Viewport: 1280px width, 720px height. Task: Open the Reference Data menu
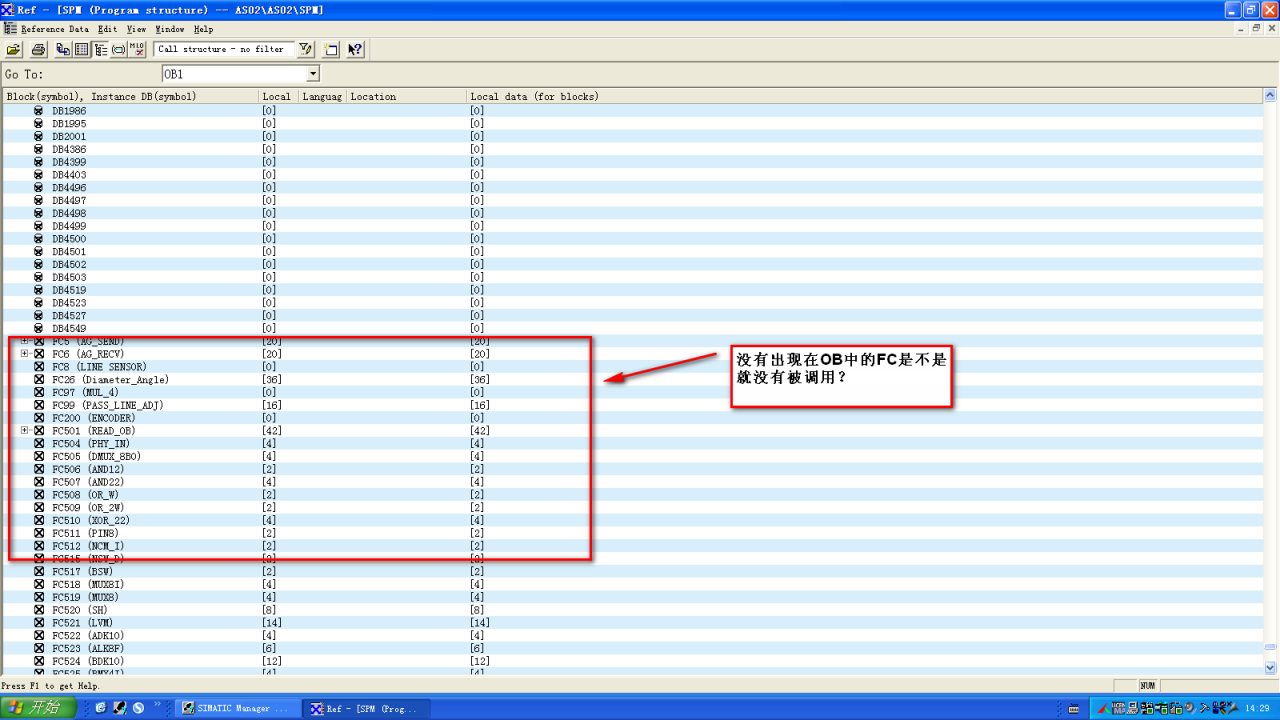pos(55,29)
